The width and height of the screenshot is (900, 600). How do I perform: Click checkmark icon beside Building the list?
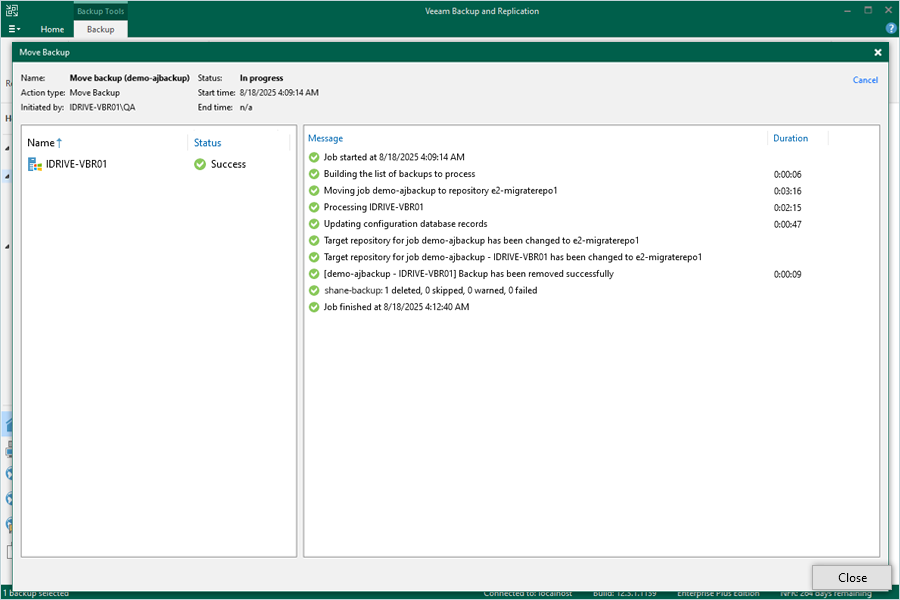[x=314, y=174]
